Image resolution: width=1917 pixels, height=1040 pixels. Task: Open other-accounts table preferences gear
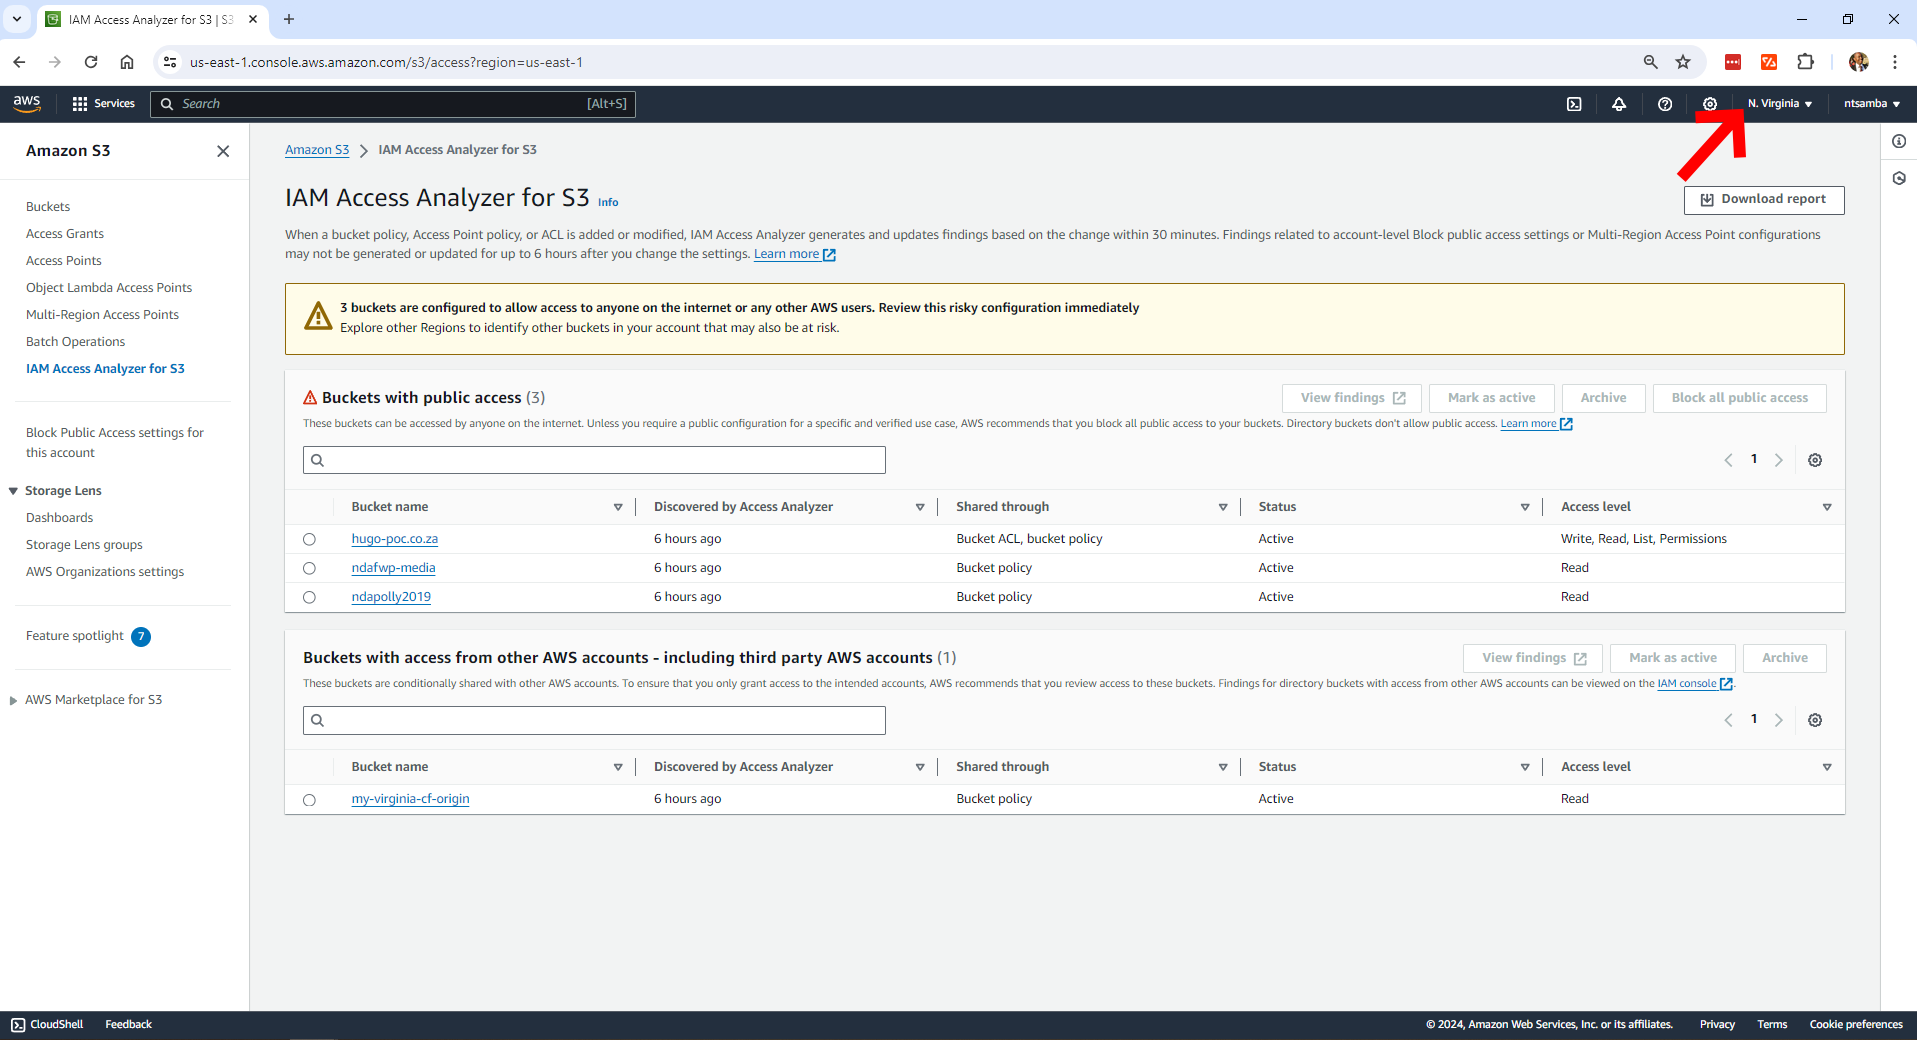point(1815,720)
